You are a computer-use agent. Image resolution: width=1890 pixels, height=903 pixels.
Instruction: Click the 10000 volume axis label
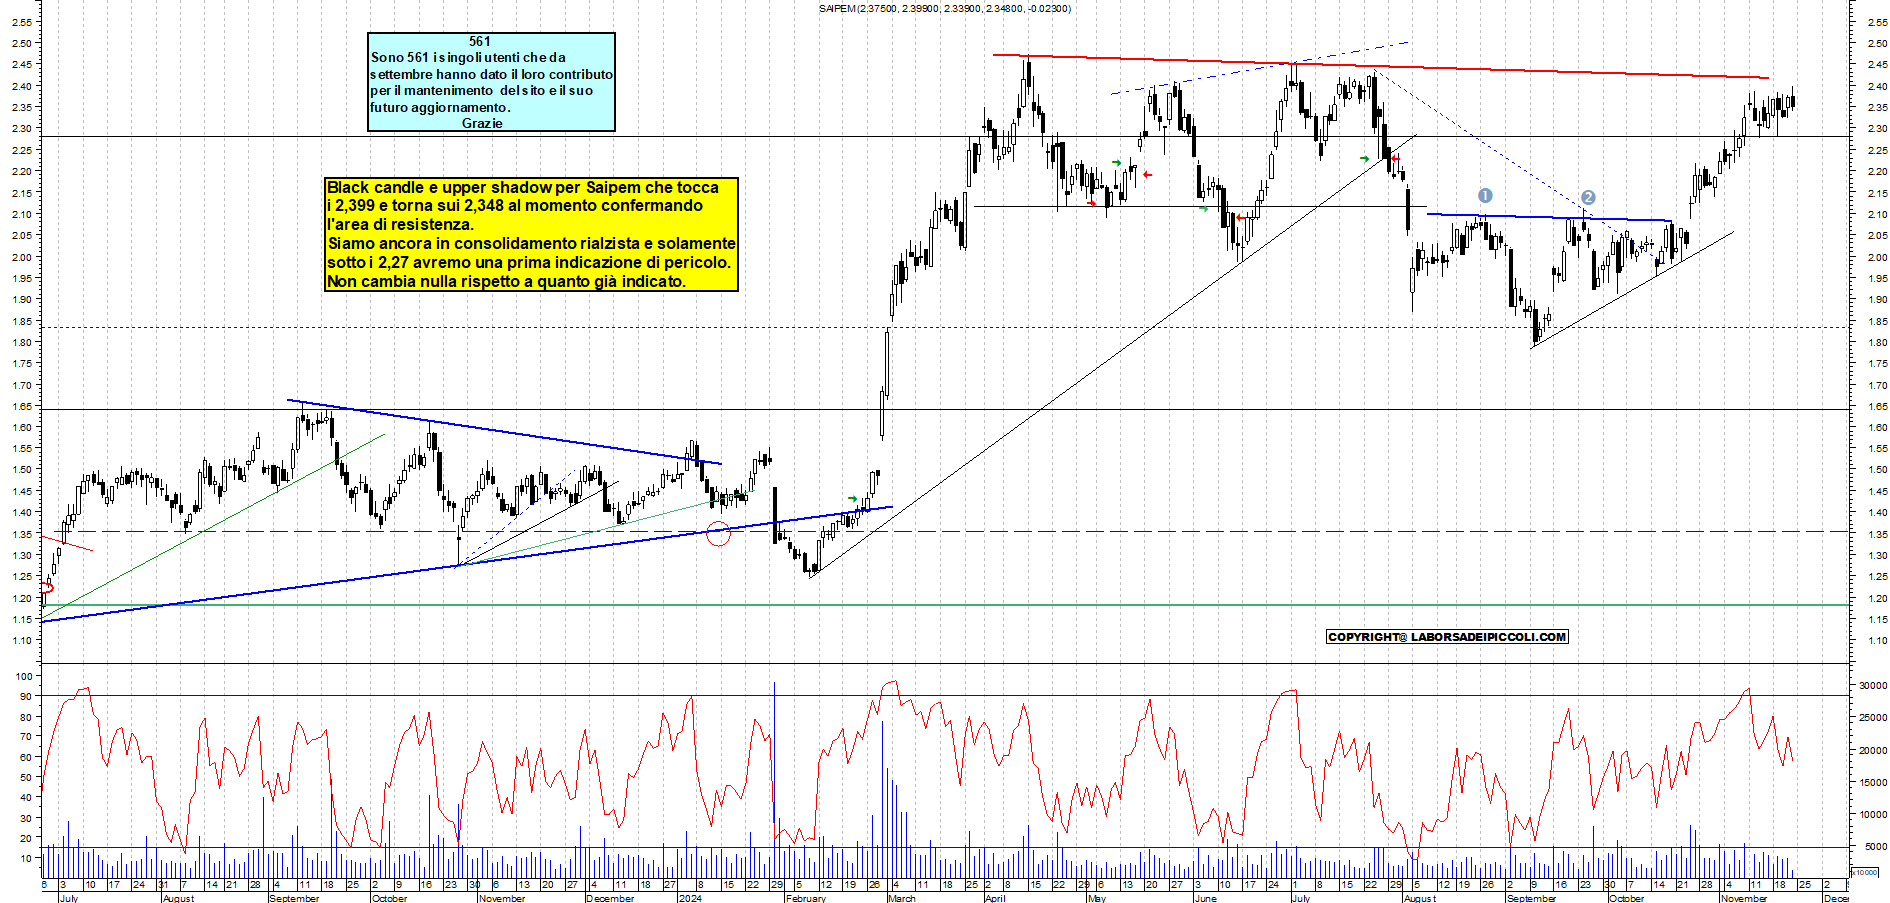pos(1873,815)
